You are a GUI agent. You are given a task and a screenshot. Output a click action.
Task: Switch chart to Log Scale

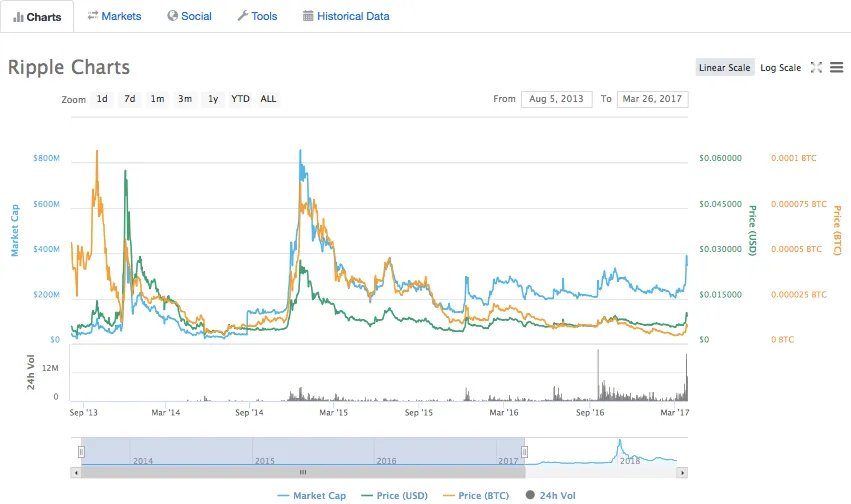point(780,67)
